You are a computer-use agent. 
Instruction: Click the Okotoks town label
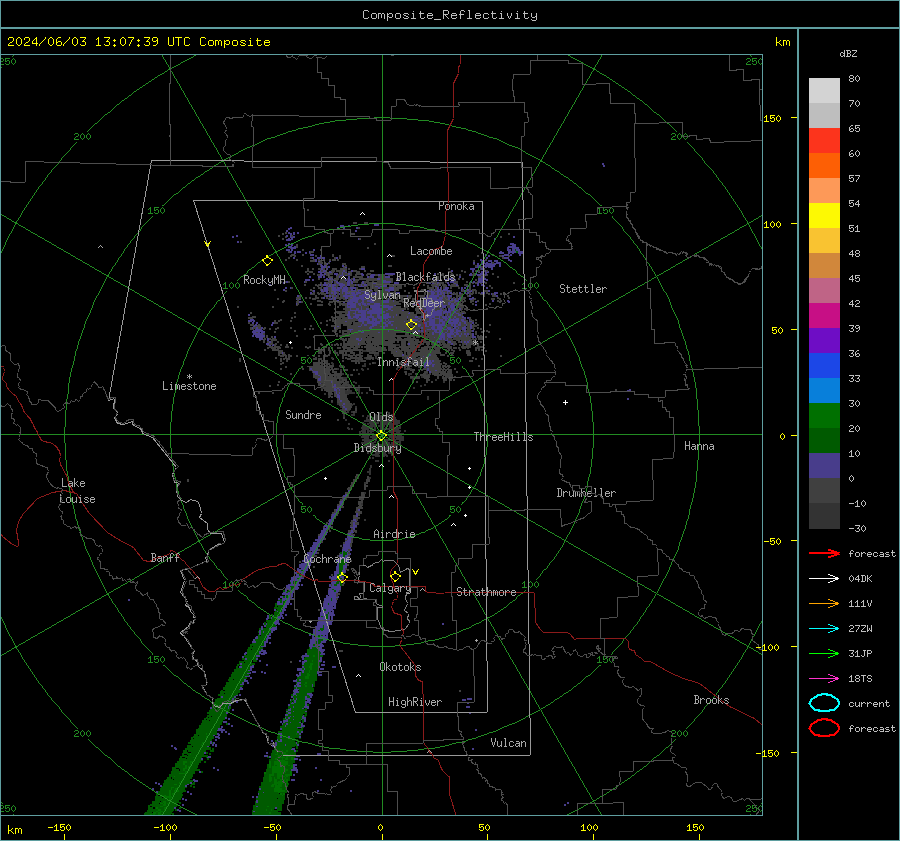pos(400,667)
